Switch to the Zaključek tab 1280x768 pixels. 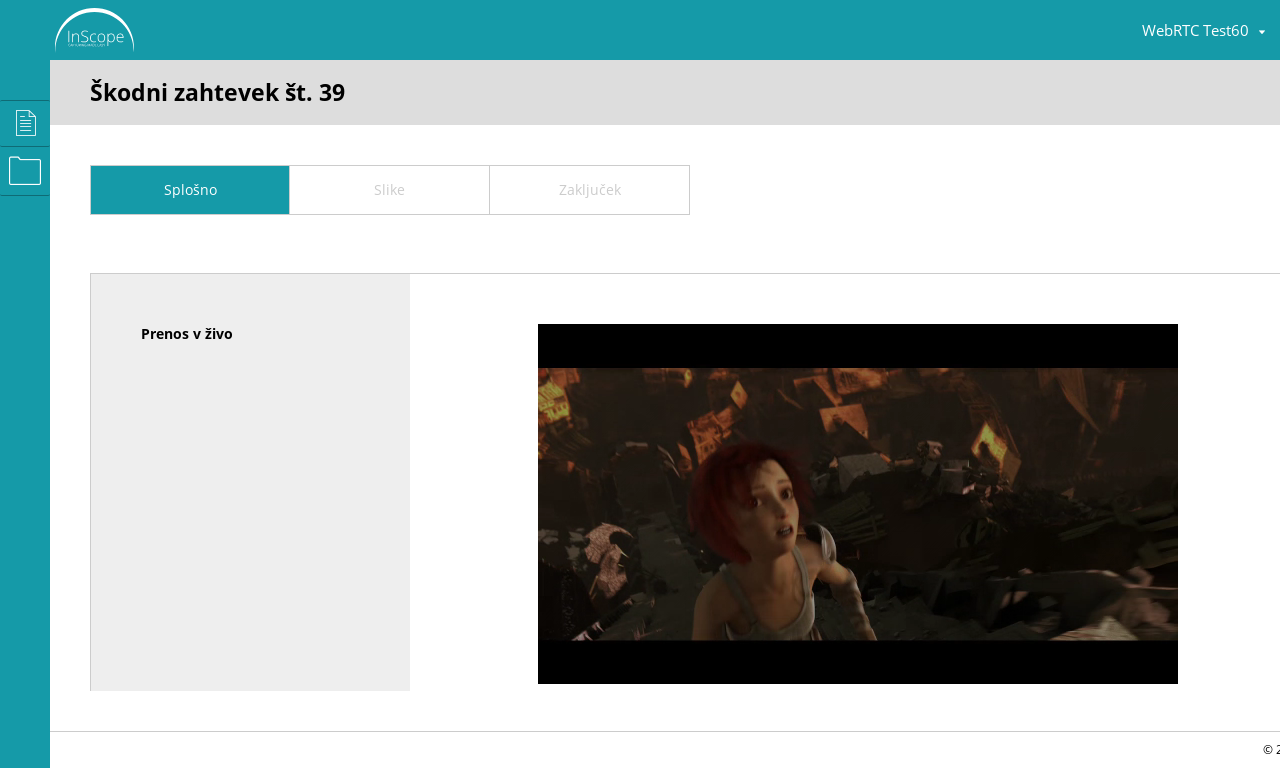click(x=590, y=190)
